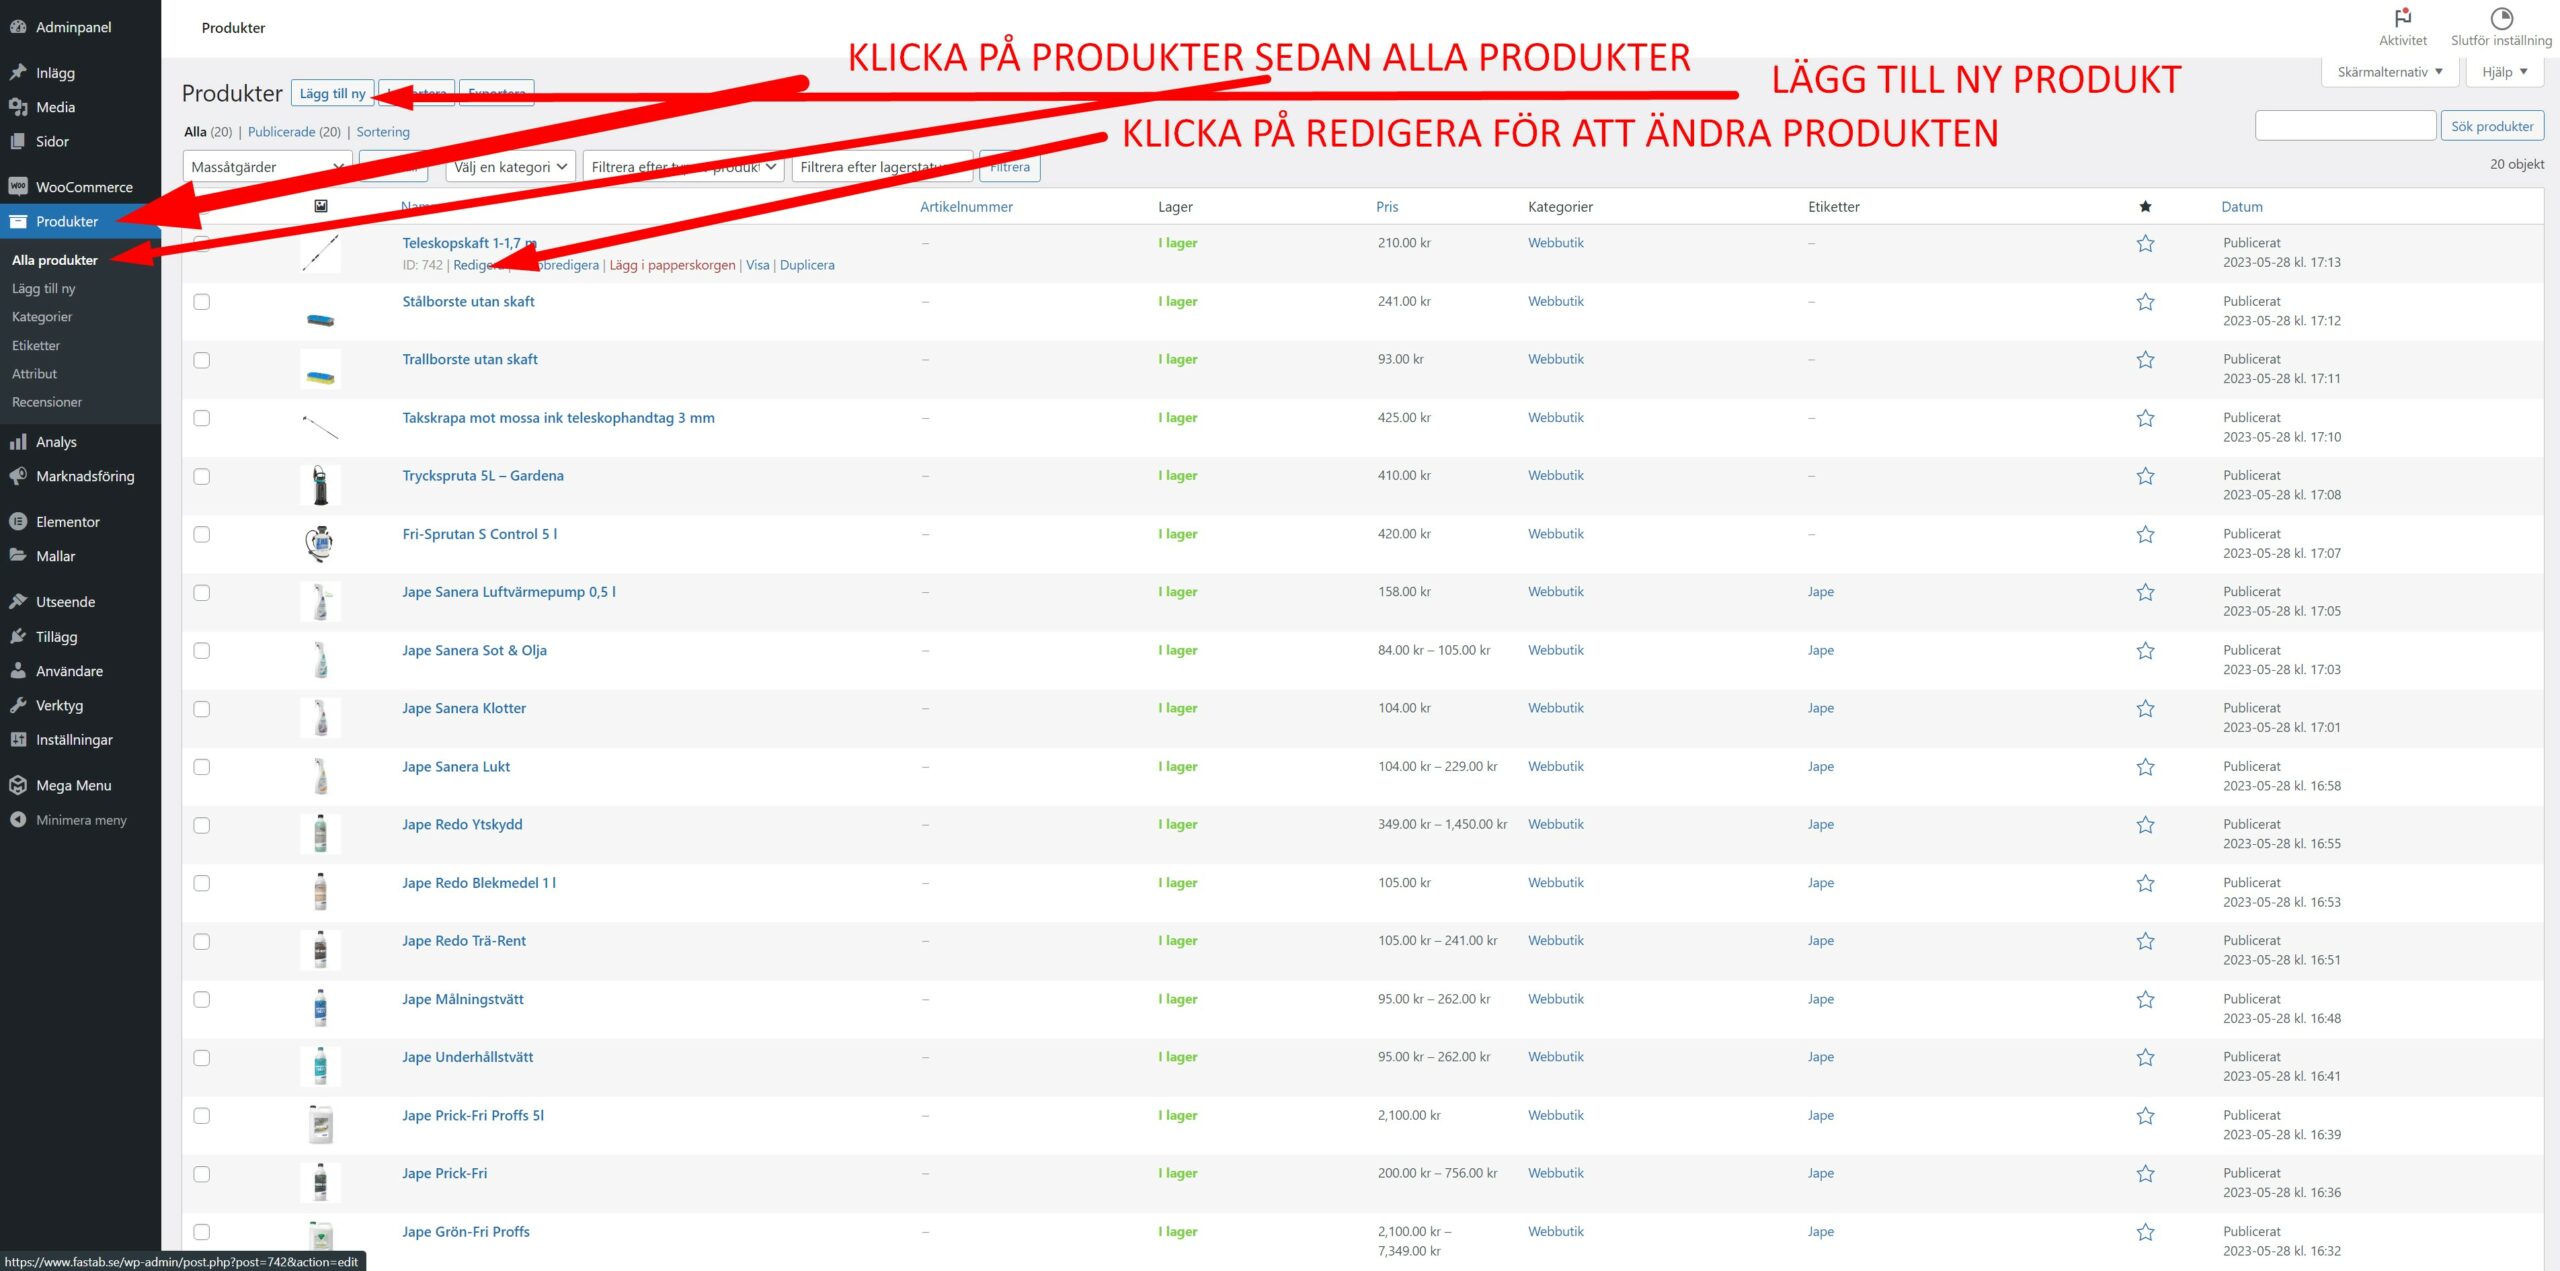Image resolution: width=2560 pixels, height=1271 pixels.
Task: Click the Mega Menu icon
Action: [x=18, y=786]
